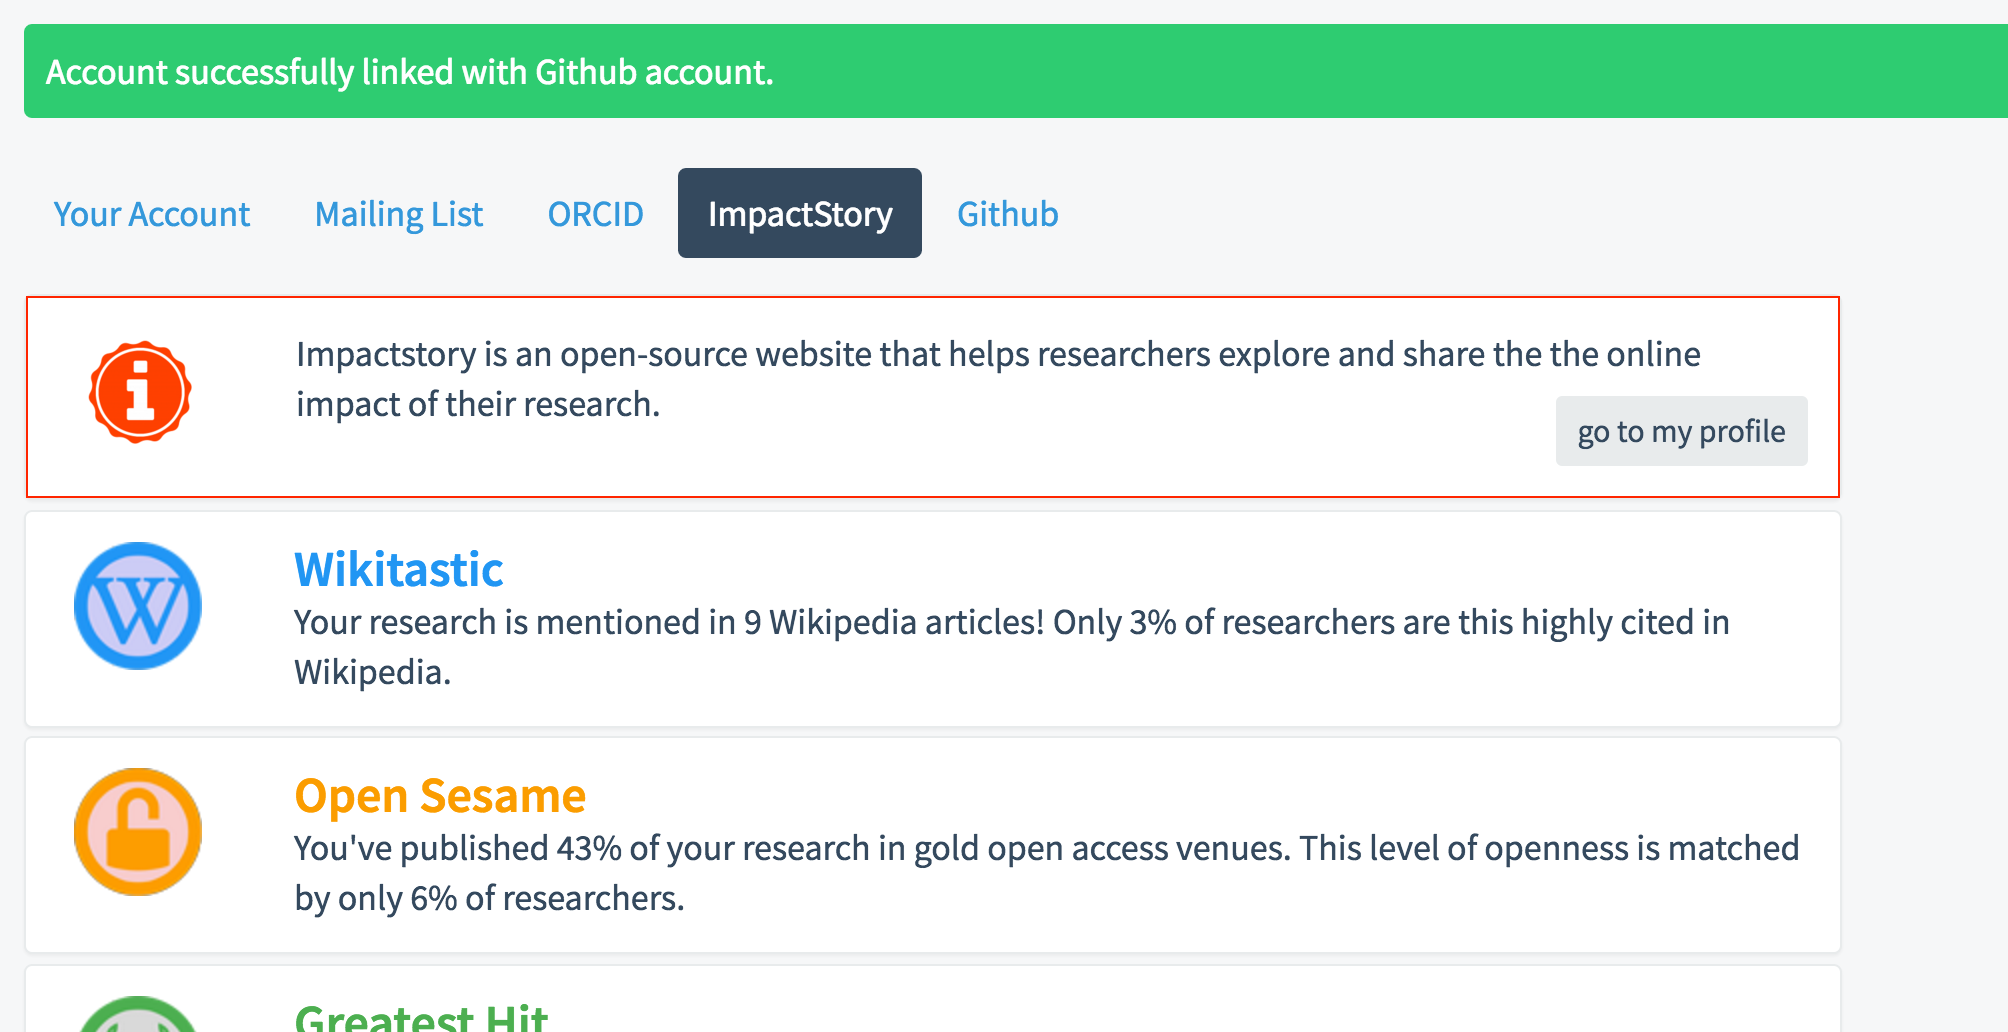Image resolution: width=2008 pixels, height=1032 pixels.
Task: Select the ImpactStory tab
Action: (x=799, y=214)
